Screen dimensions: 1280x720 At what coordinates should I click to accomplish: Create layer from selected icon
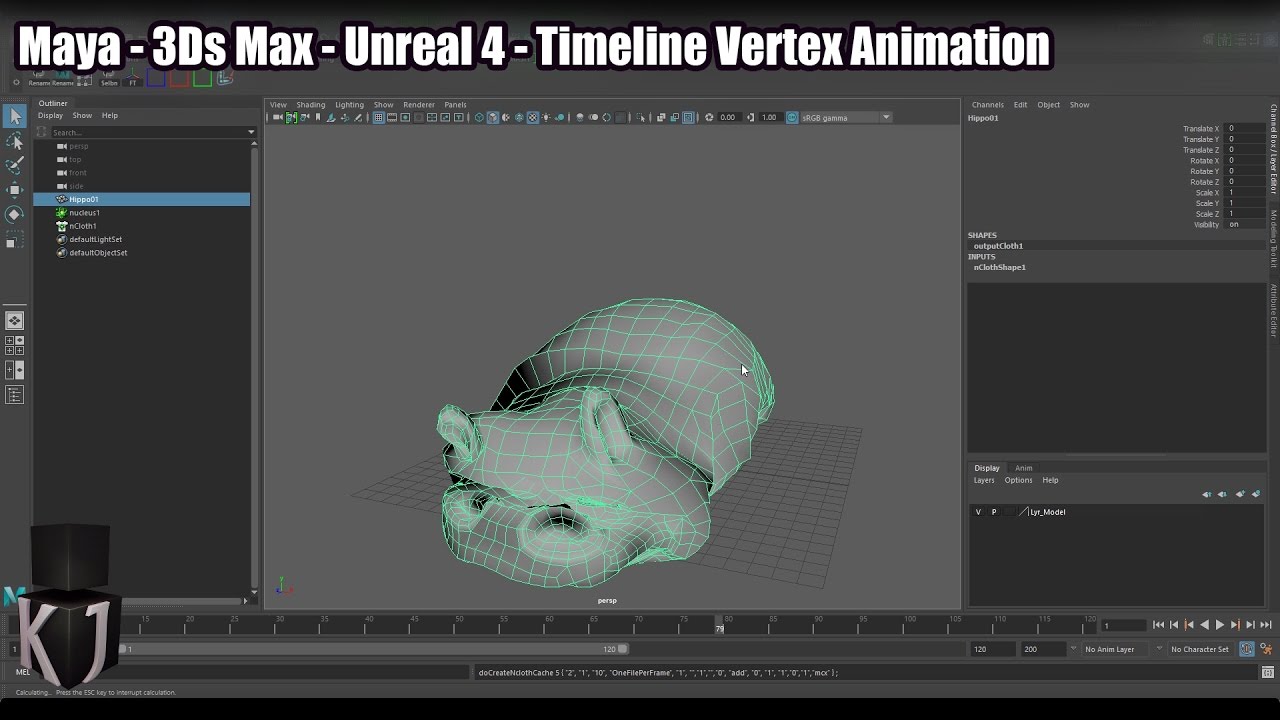click(x=1256, y=494)
